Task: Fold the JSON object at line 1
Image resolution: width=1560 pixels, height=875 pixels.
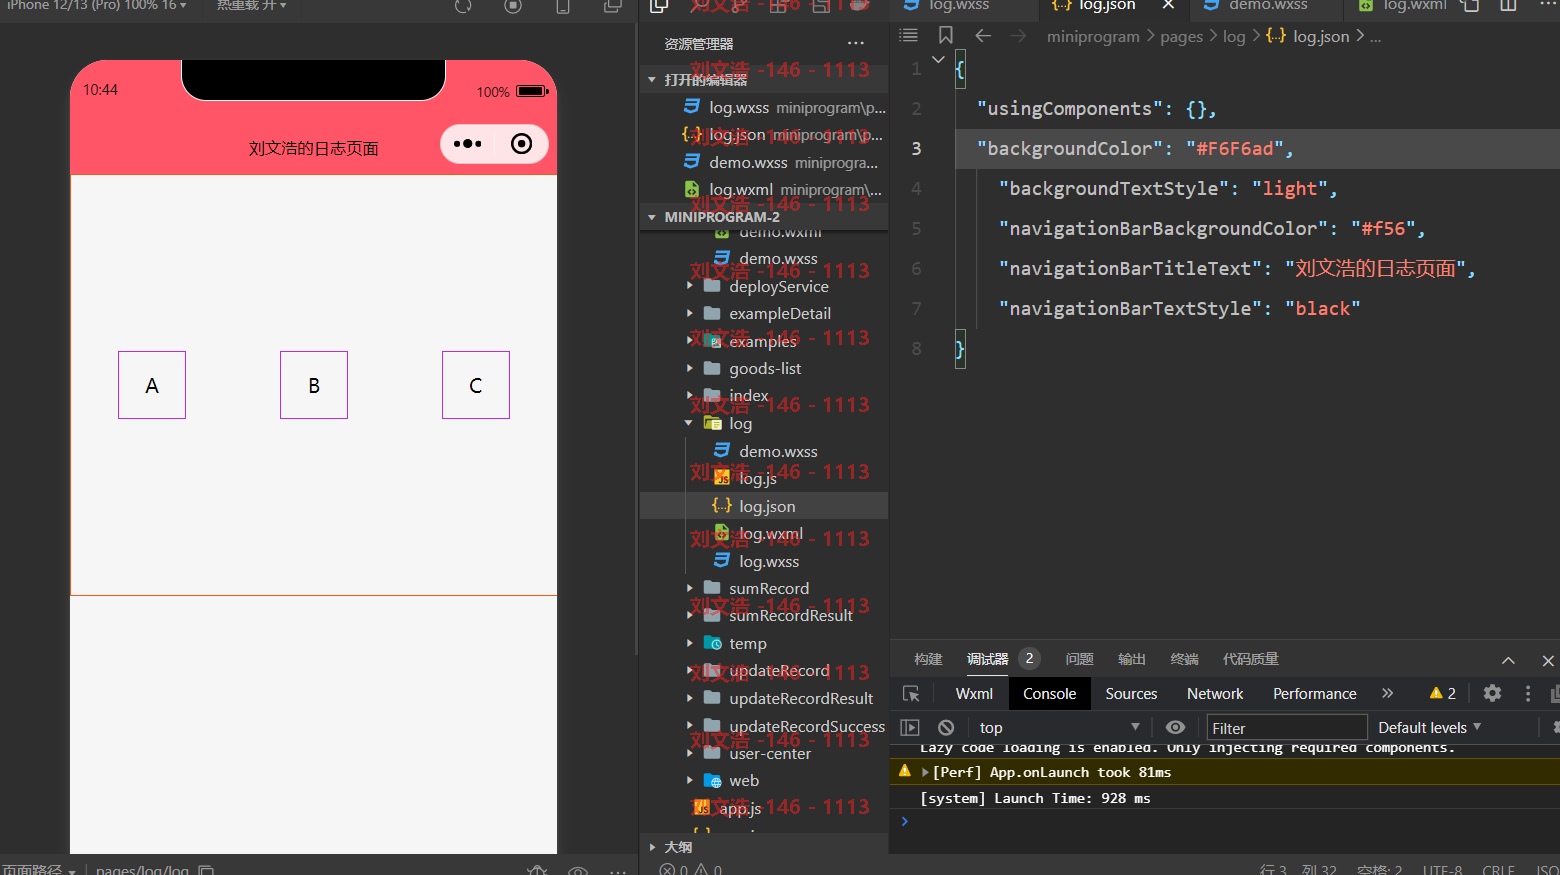Action: tap(938, 60)
